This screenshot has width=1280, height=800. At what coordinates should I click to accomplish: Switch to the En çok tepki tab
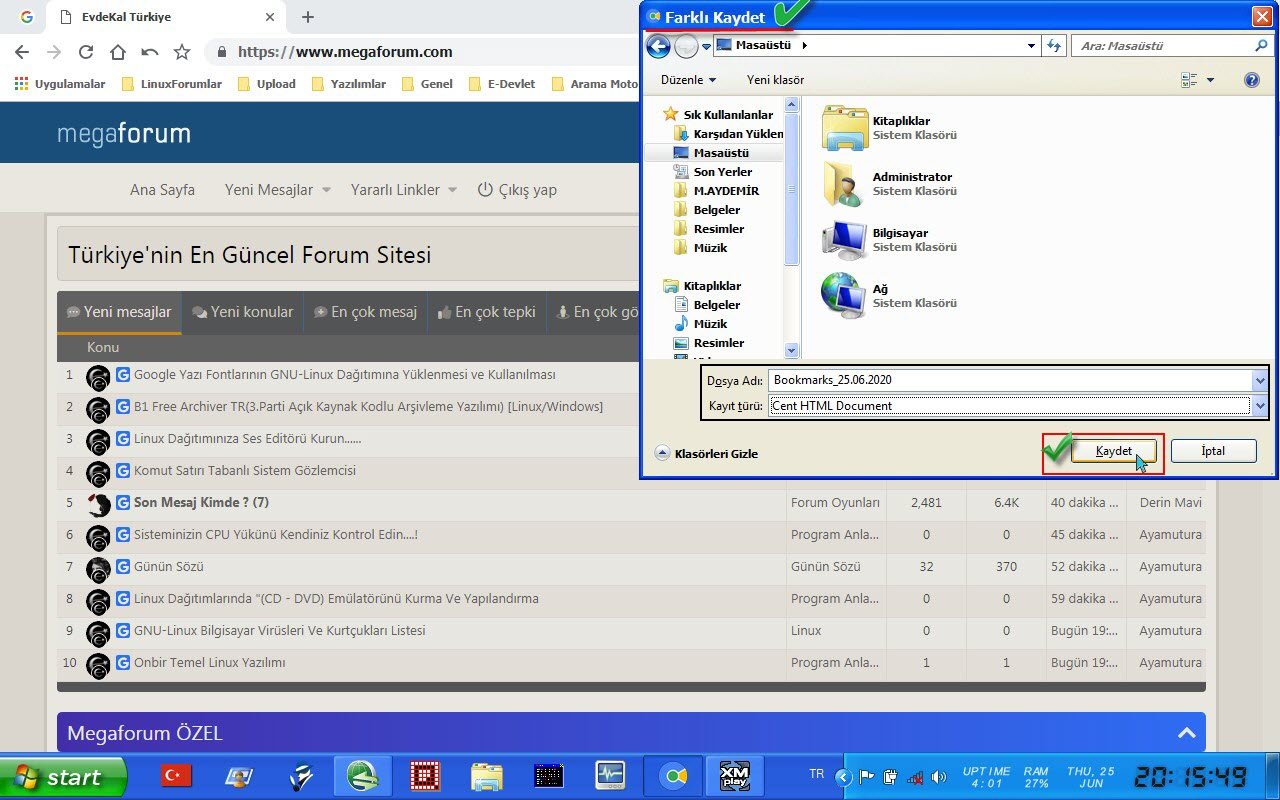[x=487, y=312]
